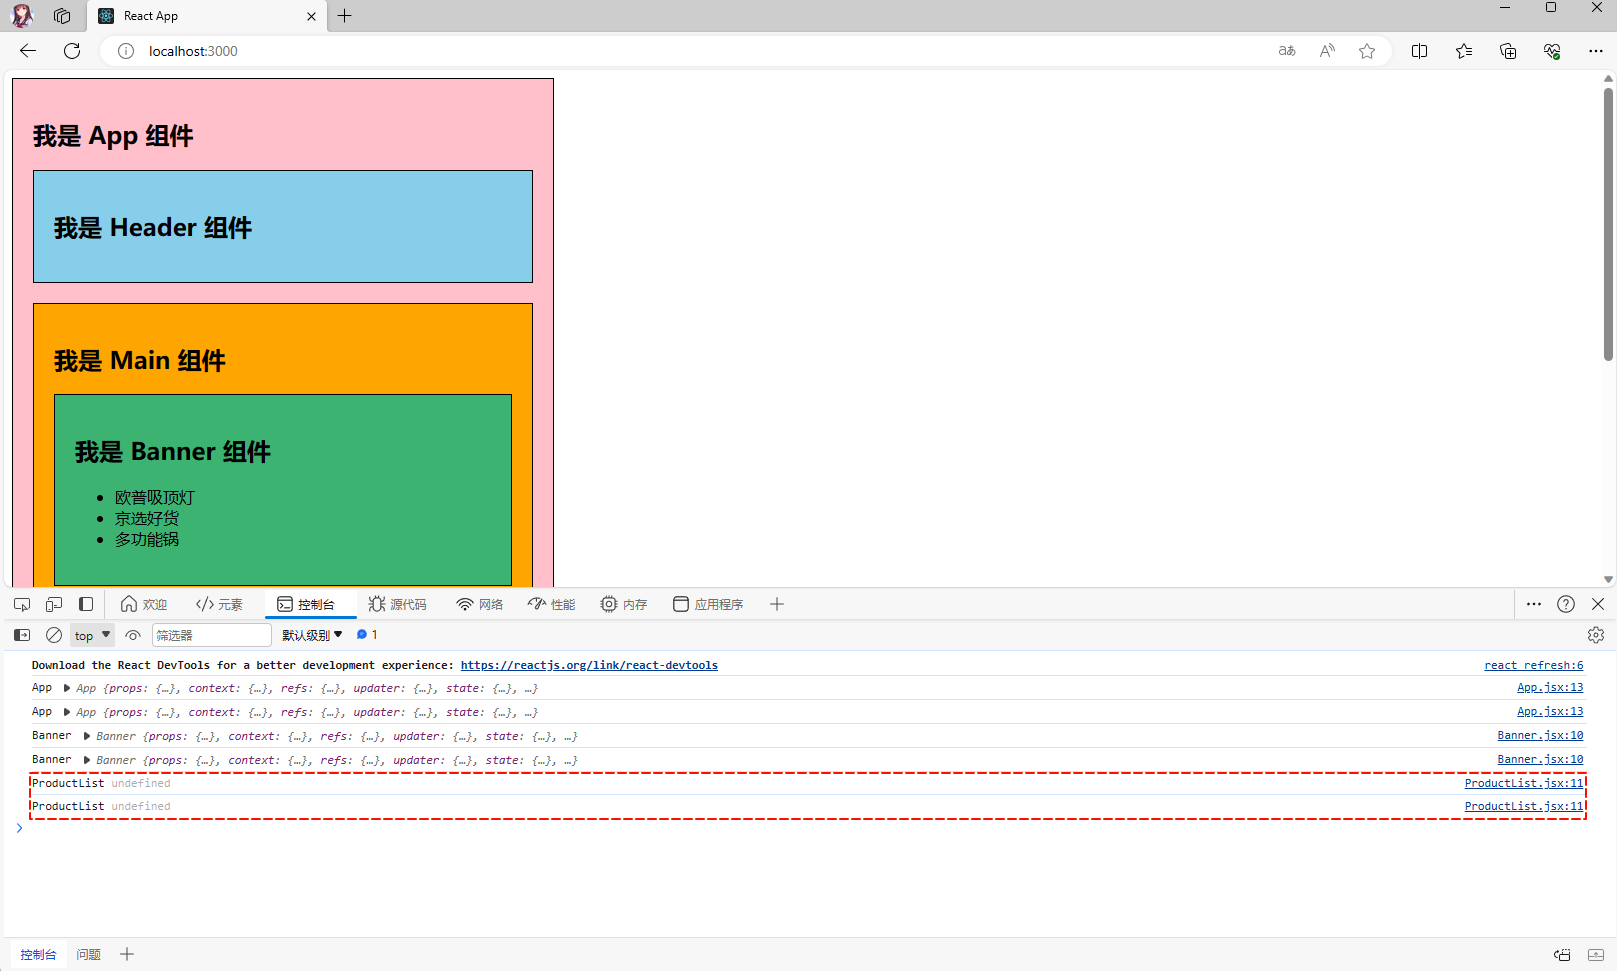Expand the first Banner object log
This screenshot has height=971, width=1617.
pos(87,736)
